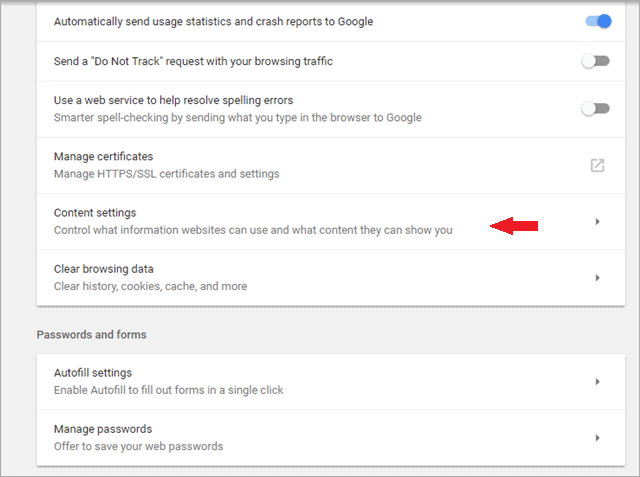Image resolution: width=640 pixels, height=477 pixels.
Task: Click the Manage certificates title text
Action: tap(103, 157)
